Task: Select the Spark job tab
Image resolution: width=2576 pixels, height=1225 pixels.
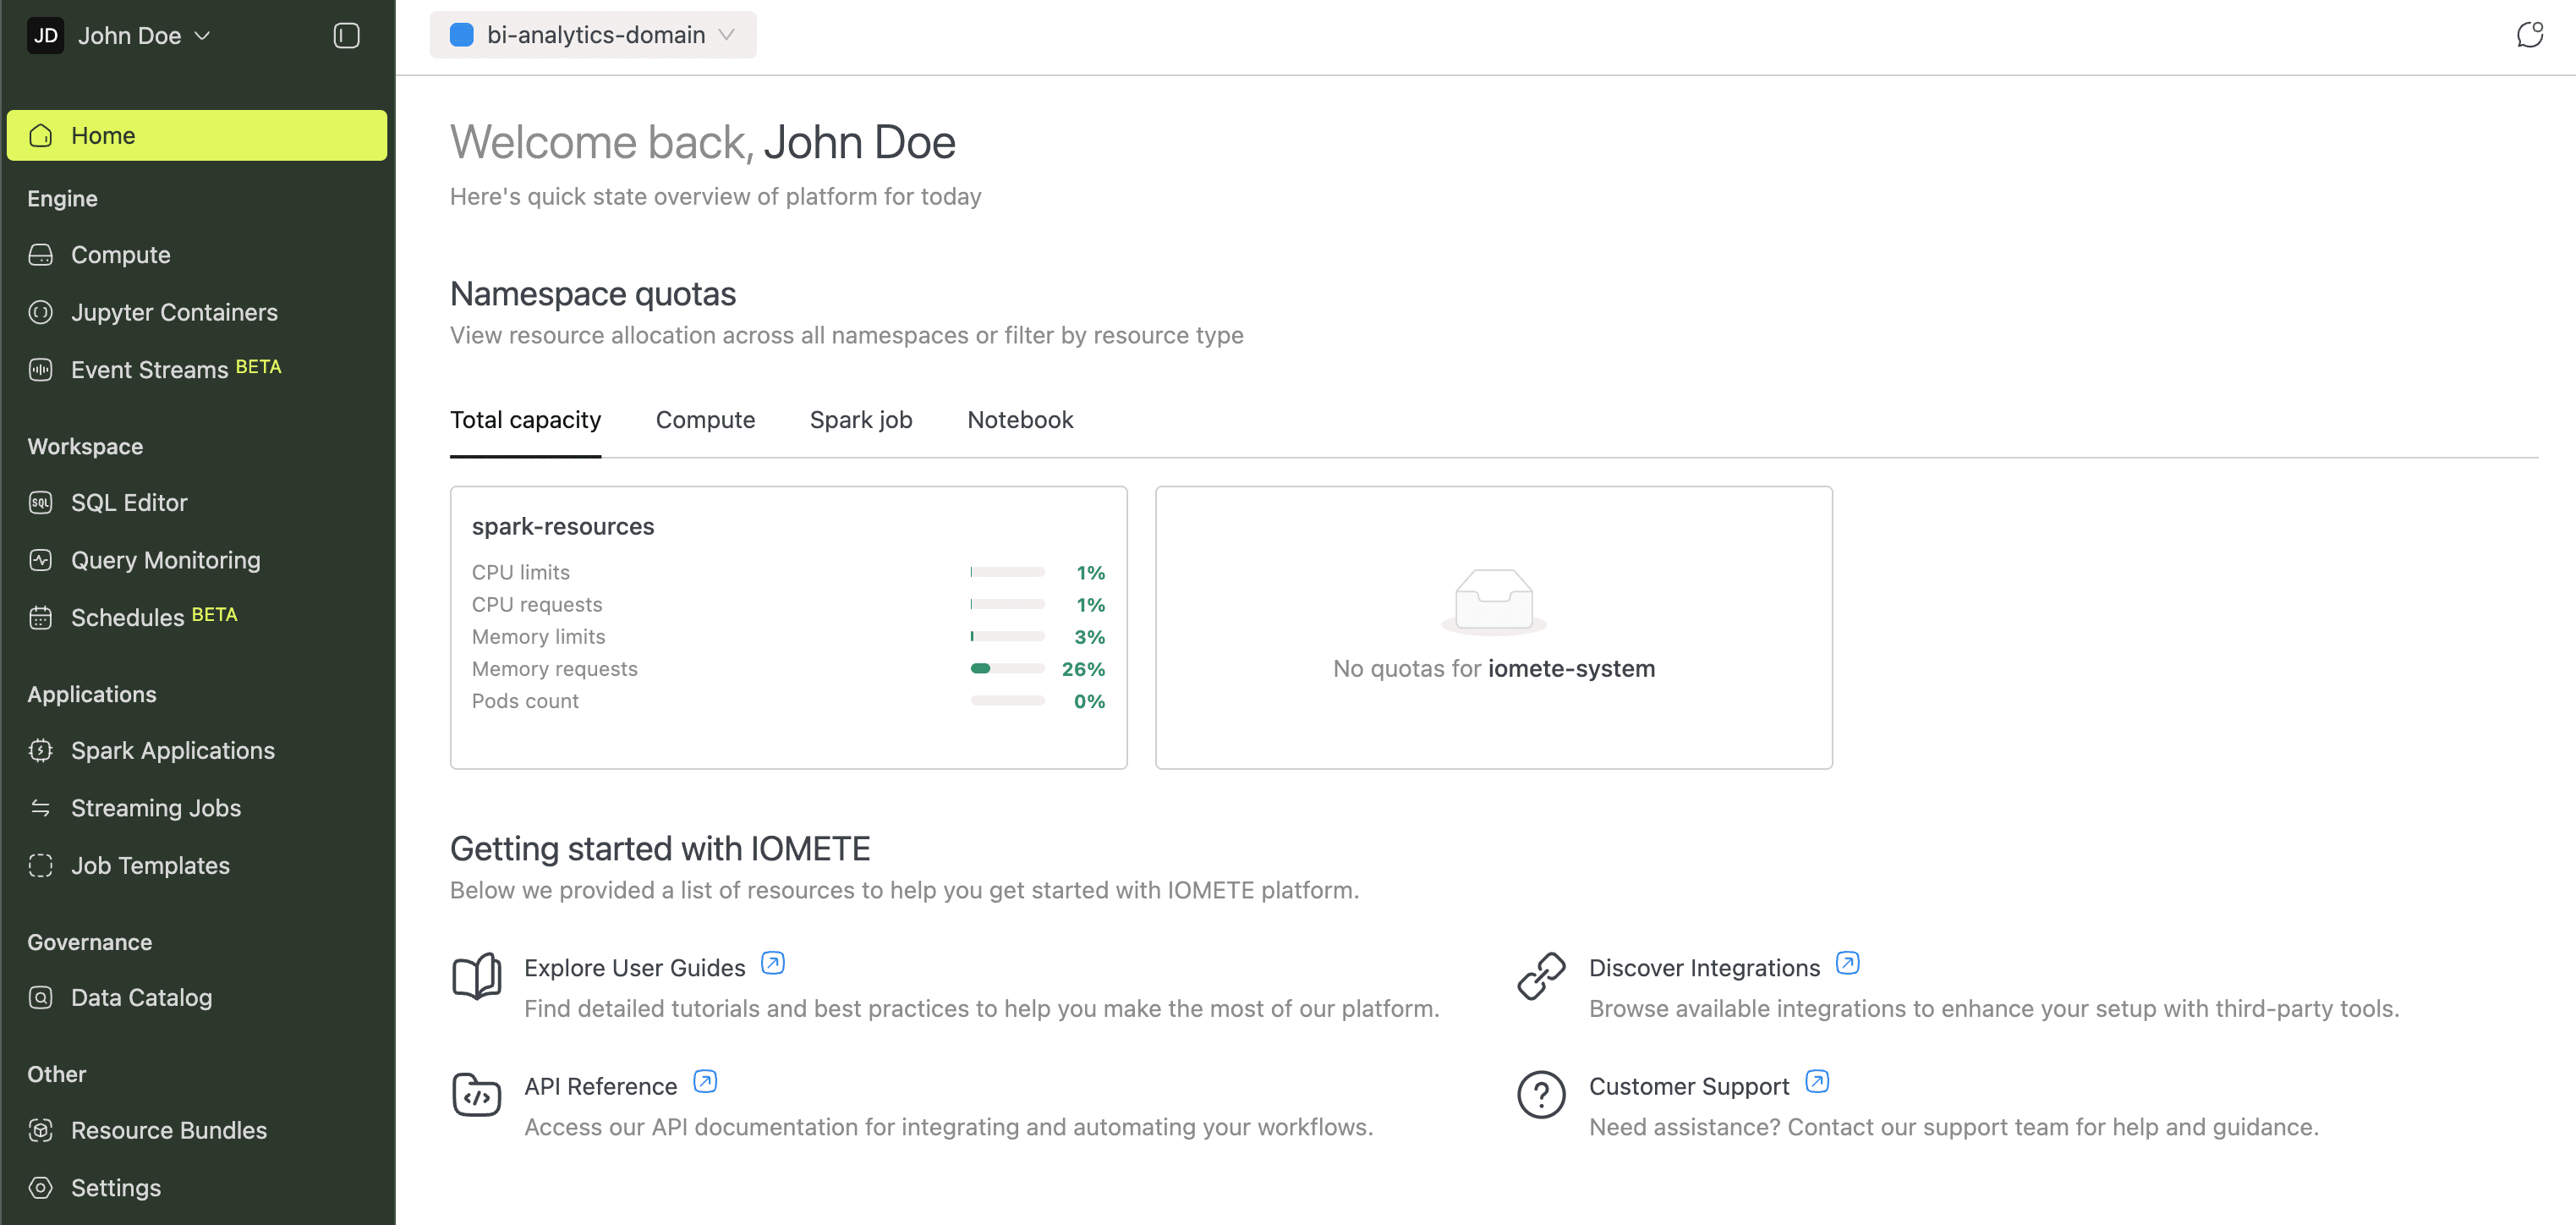Action: click(861, 420)
